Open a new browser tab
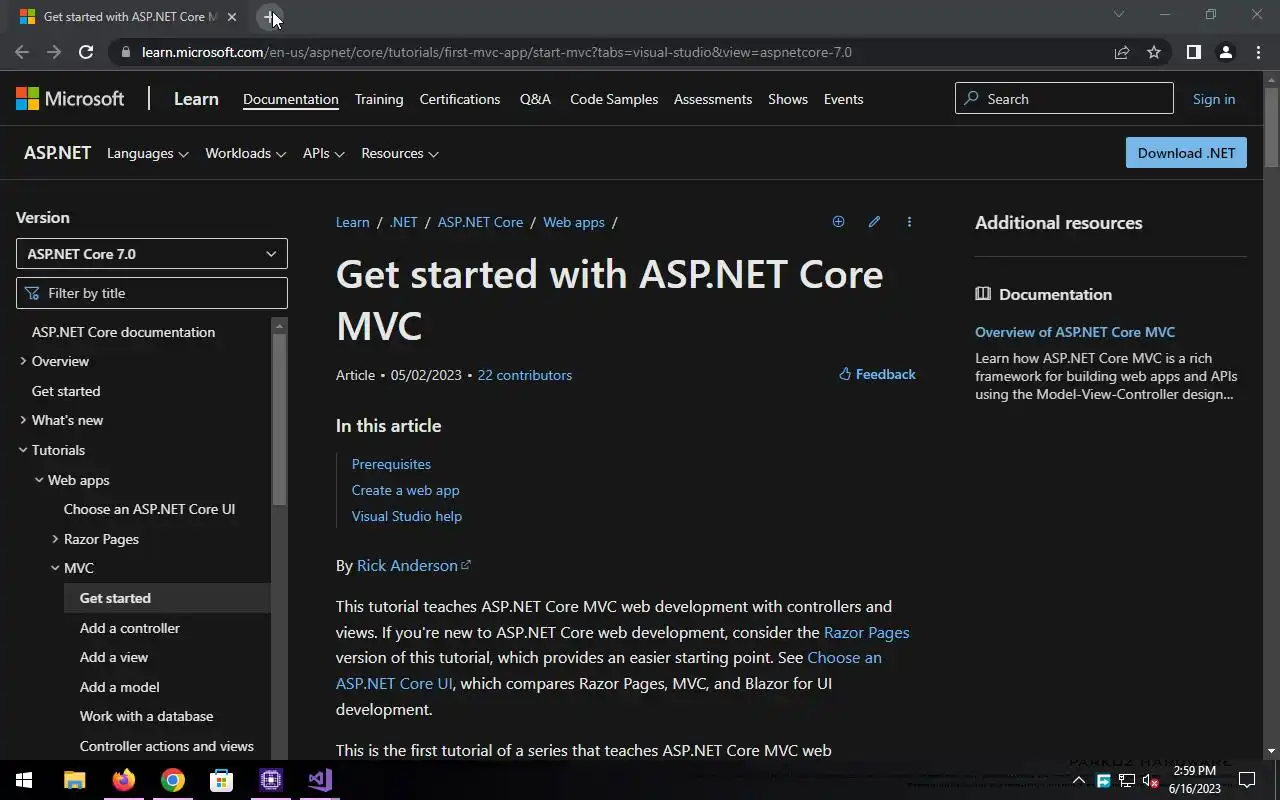This screenshot has height=800, width=1280. (270, 17)
